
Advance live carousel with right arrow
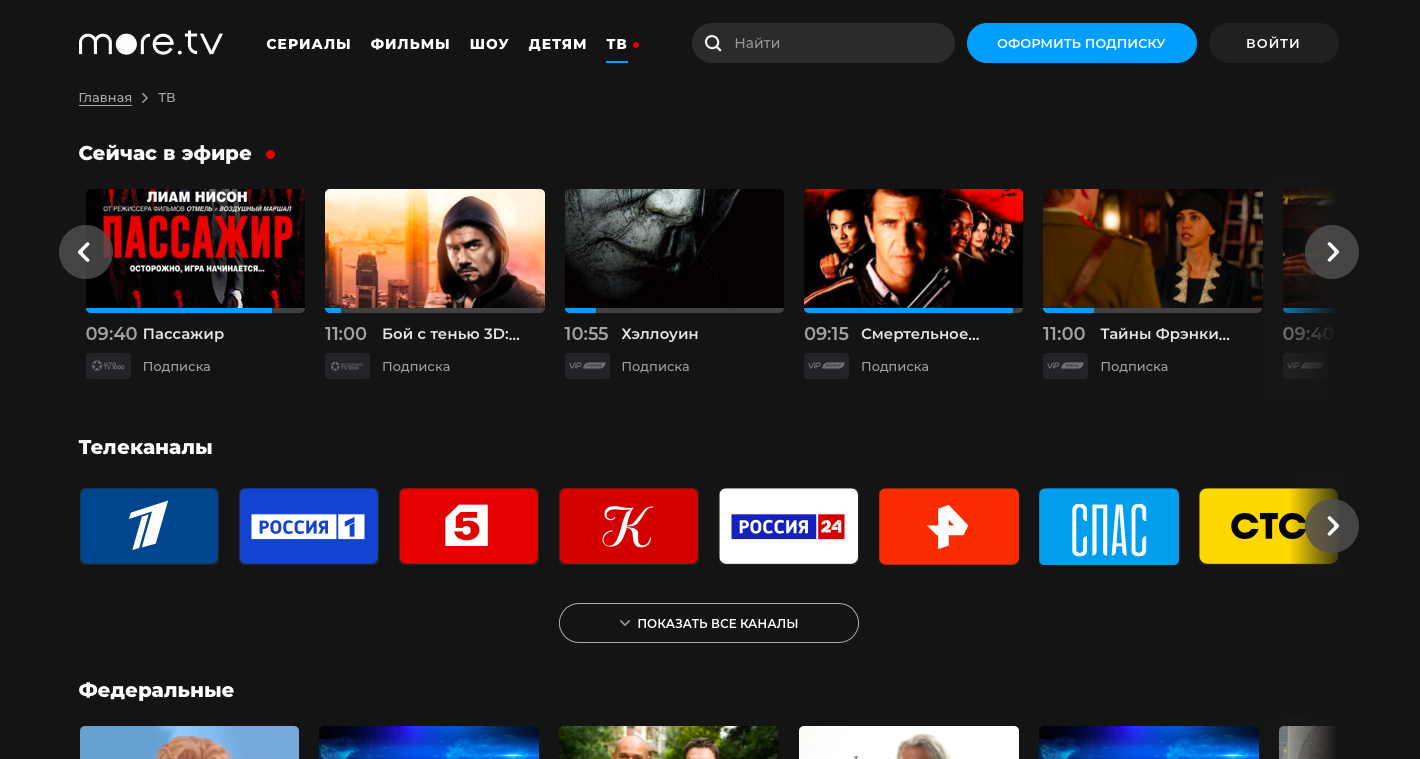[1332, 252]
